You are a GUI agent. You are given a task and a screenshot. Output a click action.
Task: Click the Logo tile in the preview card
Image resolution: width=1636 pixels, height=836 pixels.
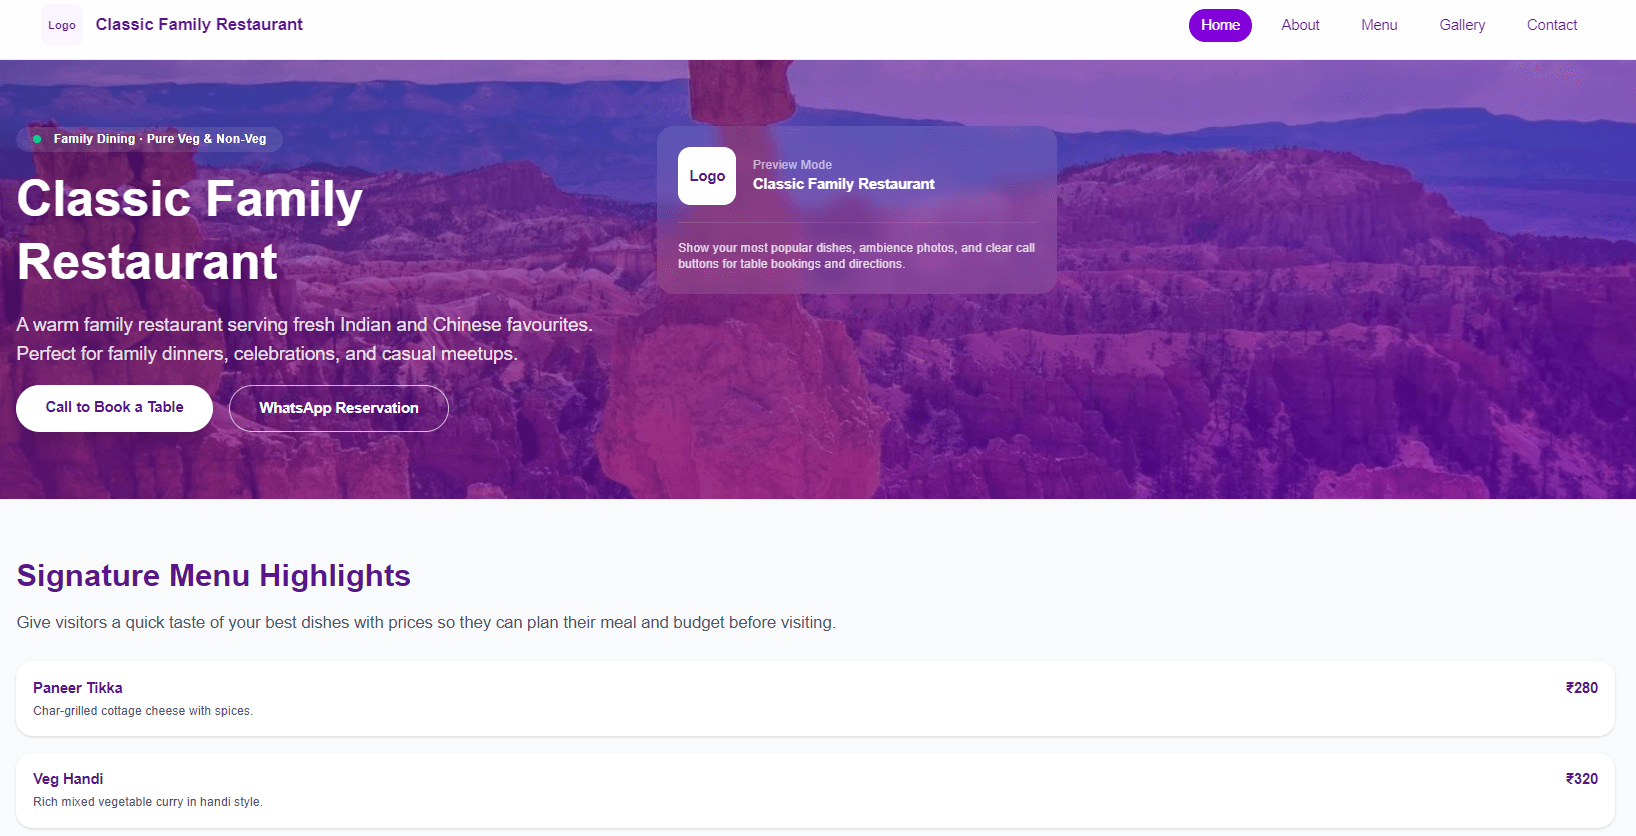pyautogui.click(x=707, y=176)
